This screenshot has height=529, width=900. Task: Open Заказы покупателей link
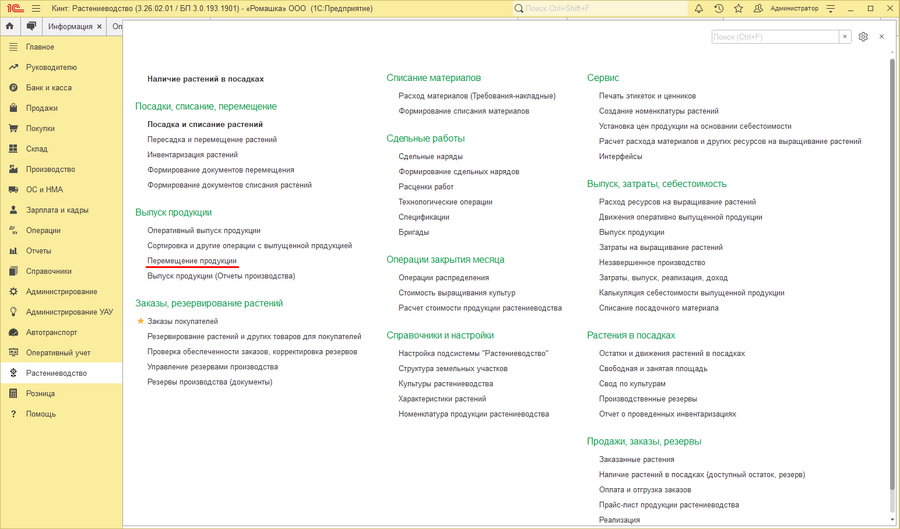tap(183, 321)
